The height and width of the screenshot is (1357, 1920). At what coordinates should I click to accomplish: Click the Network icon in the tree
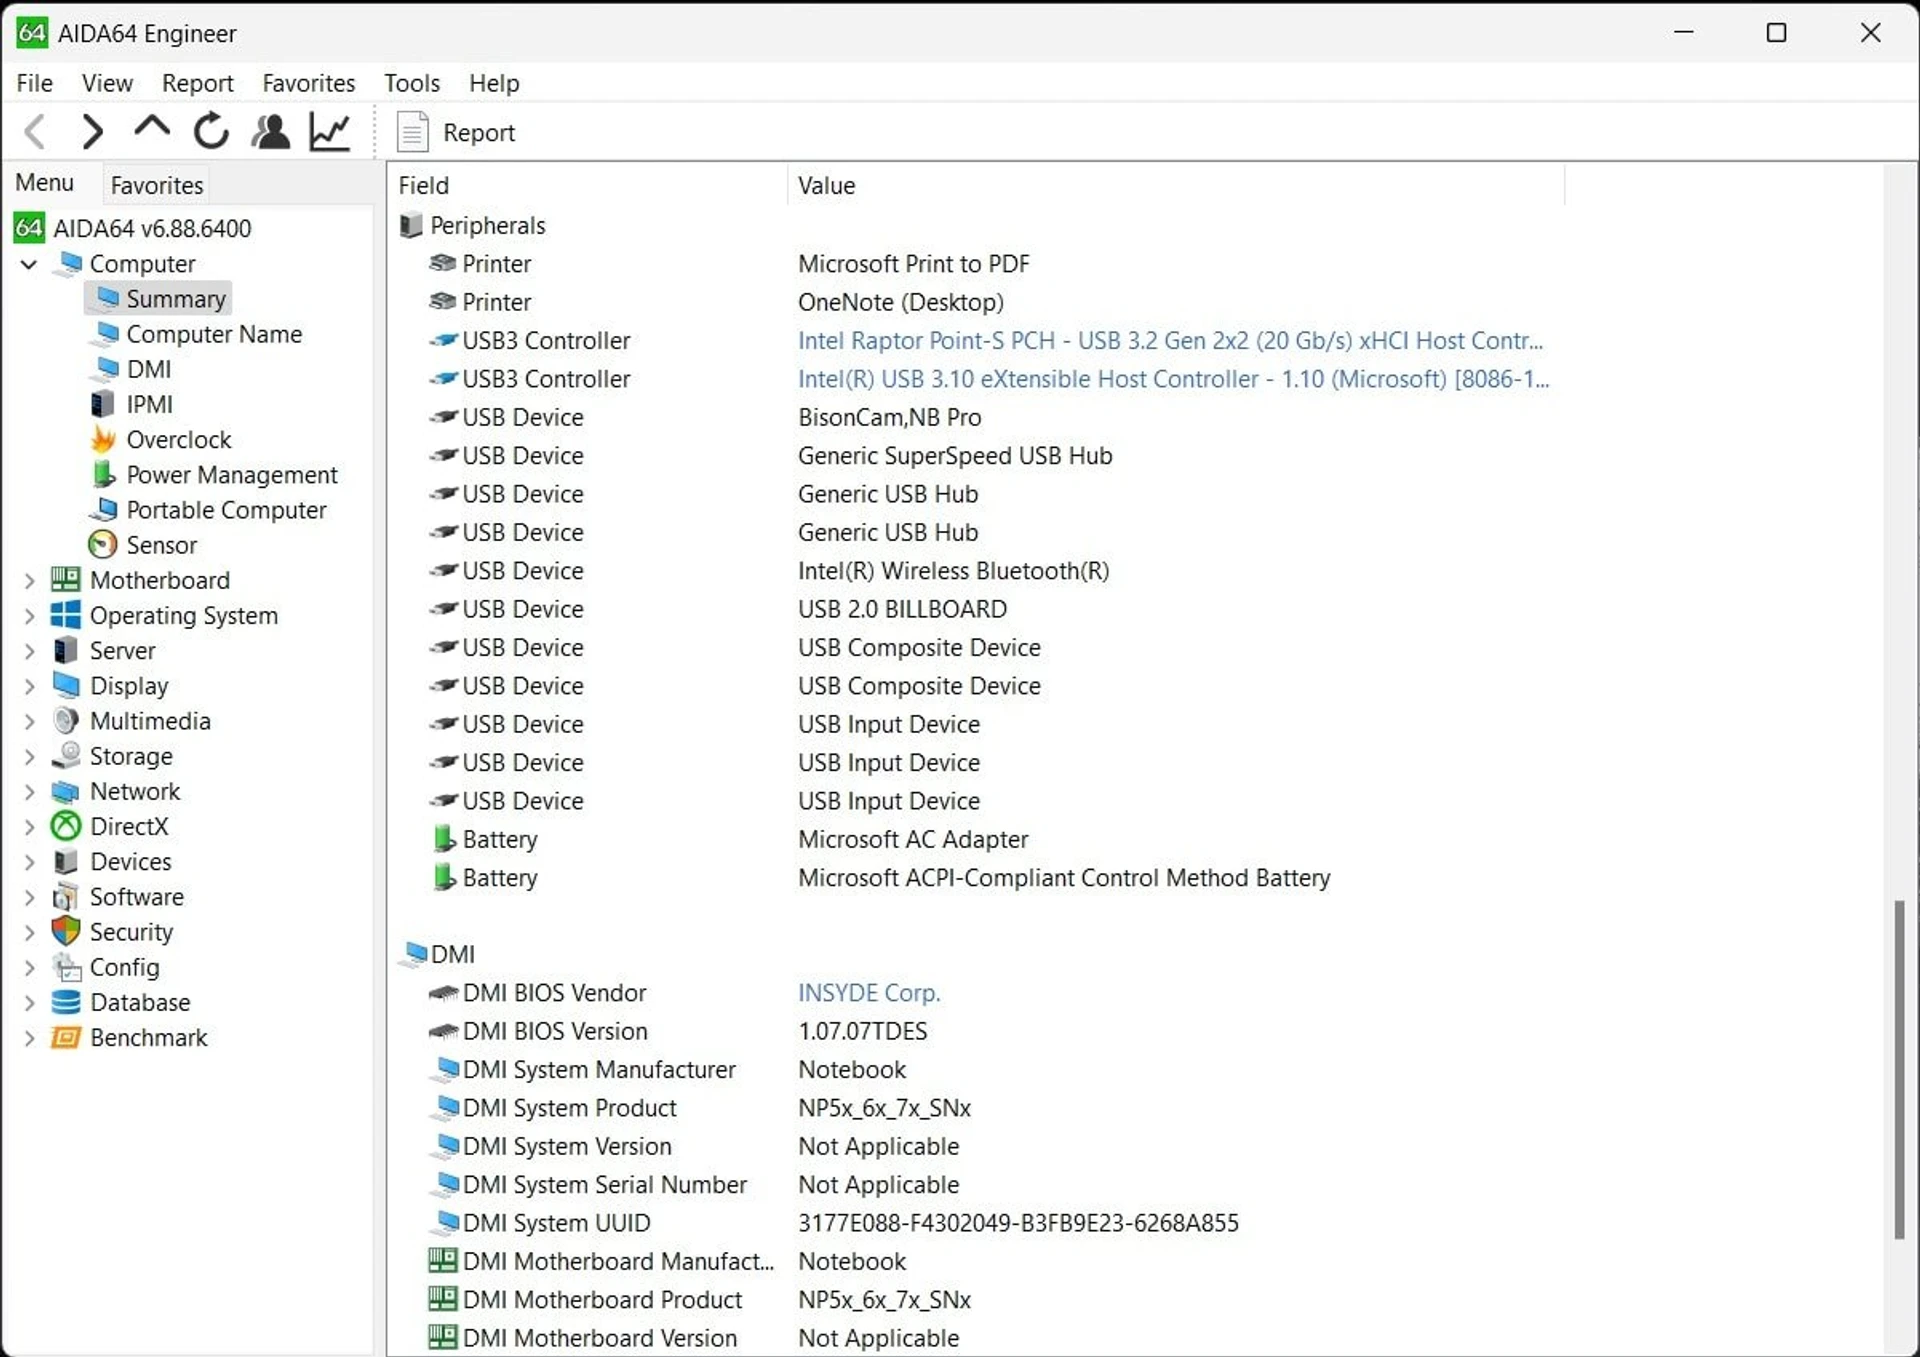click(x=66, y=792)
